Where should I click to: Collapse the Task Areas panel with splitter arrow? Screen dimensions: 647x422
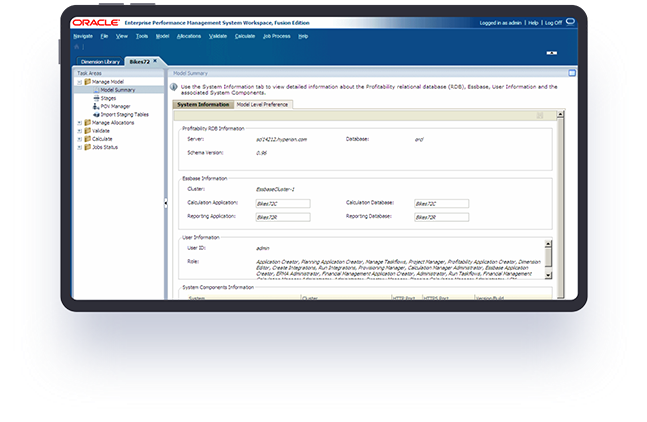166,203
